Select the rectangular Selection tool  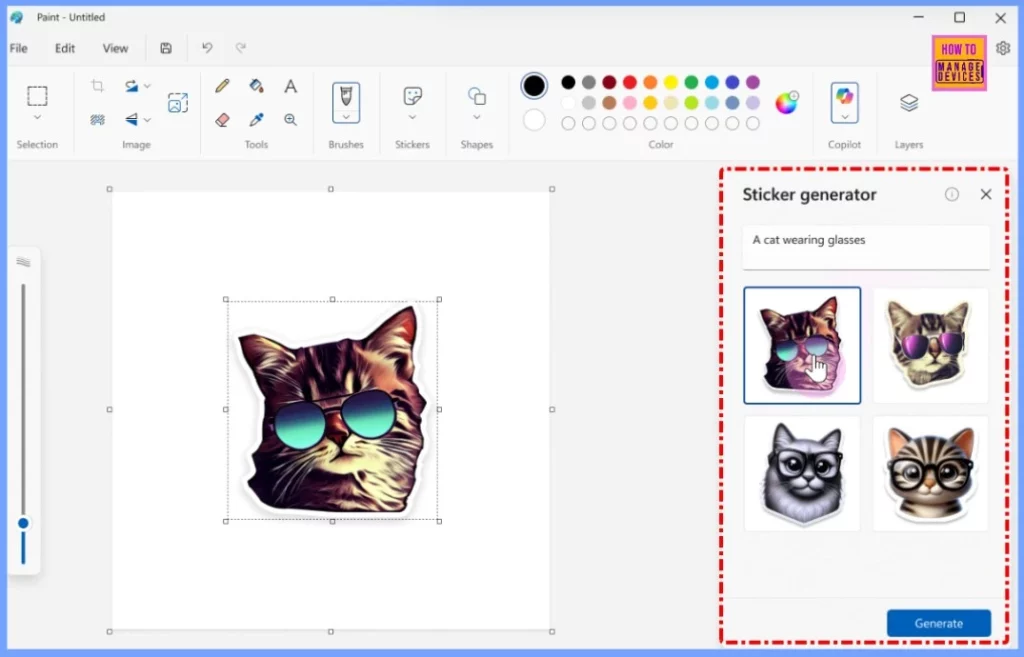pos(37,96)
